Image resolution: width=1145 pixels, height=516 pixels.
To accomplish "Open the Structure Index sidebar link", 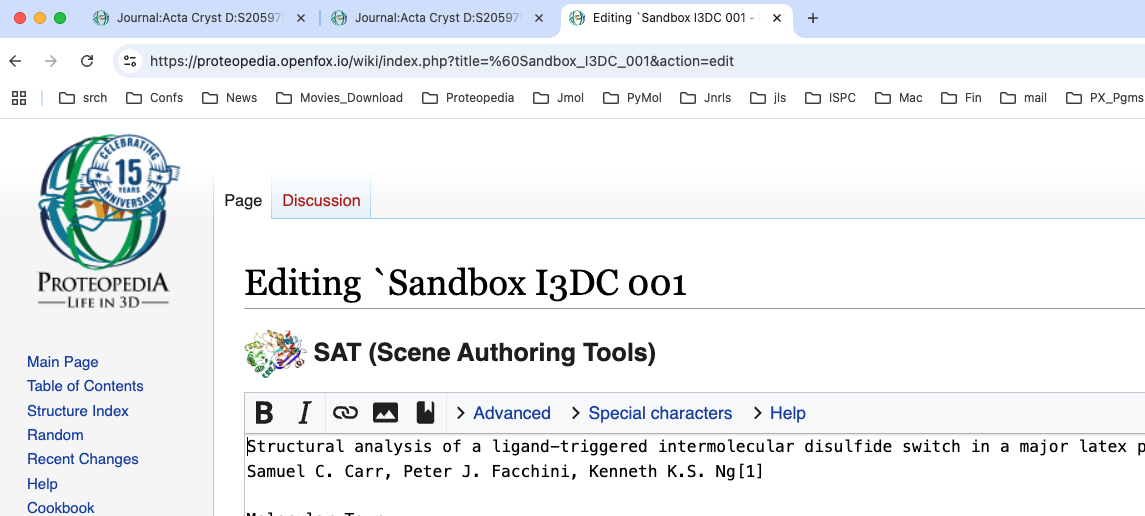I will point(78,411).
